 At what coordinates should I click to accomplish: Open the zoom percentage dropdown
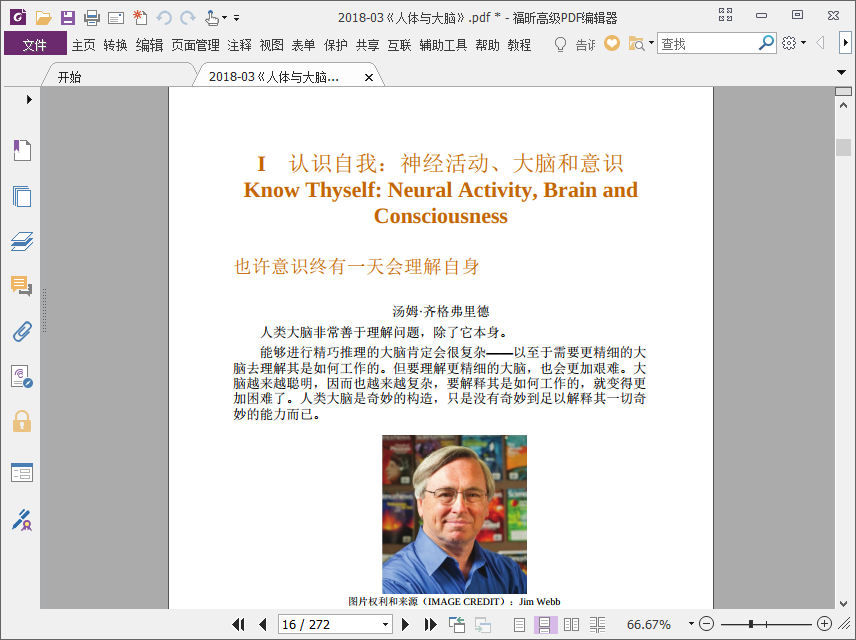[690, 624]
